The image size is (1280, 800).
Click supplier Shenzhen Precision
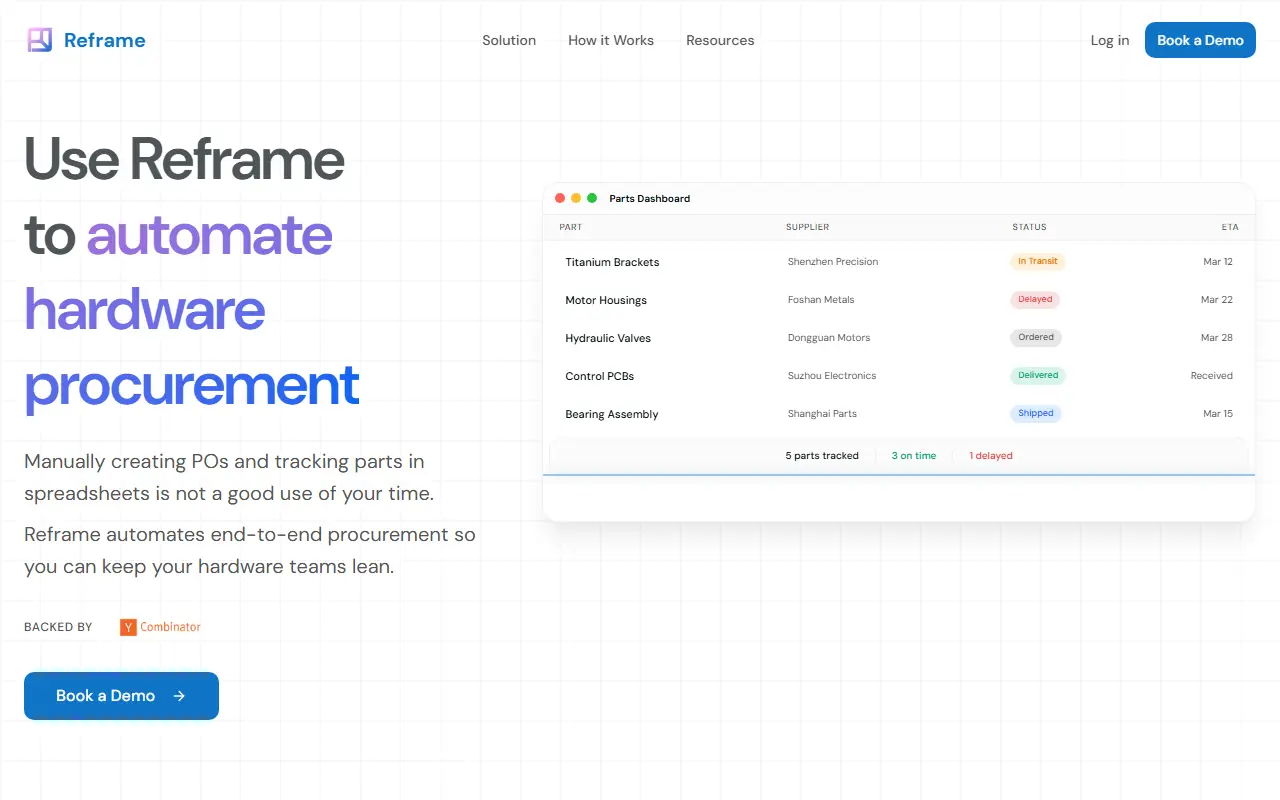pos(833,262)
